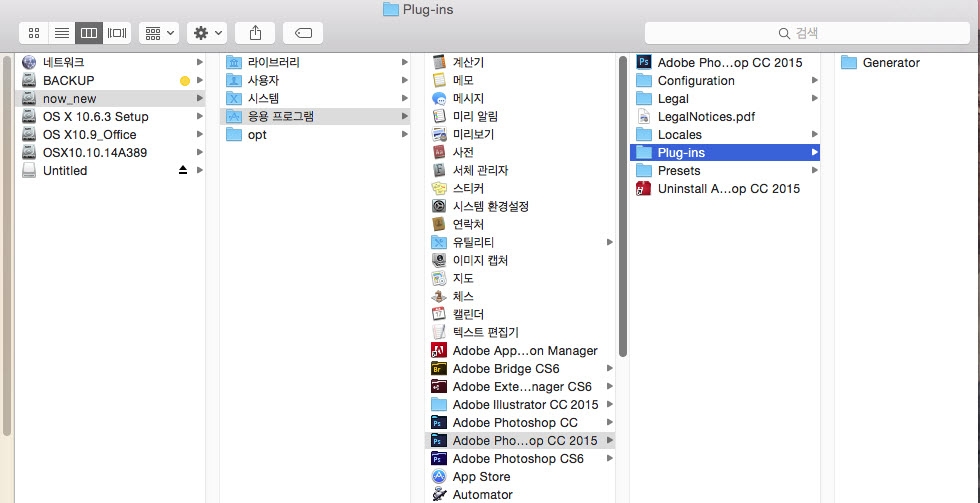
Task: Open the 시스템 system folder
Action: [x=315, y=99]
